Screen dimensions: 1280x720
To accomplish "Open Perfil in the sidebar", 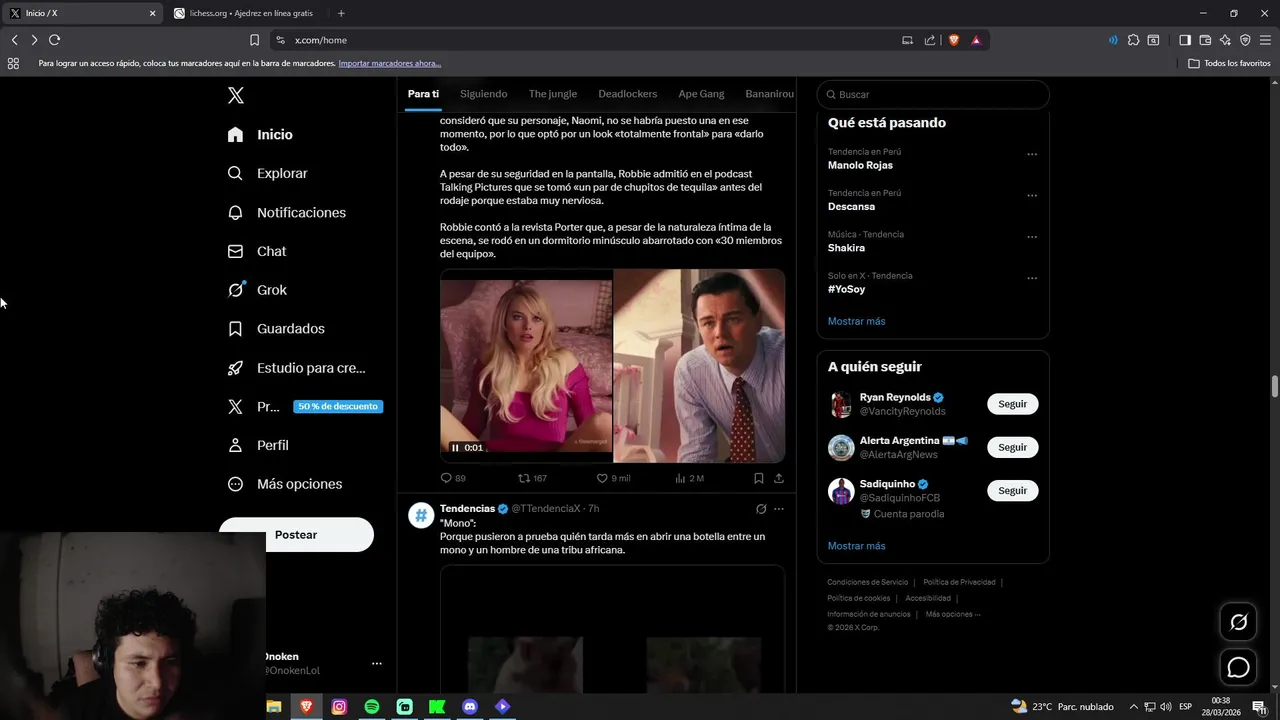I will (258, 445).
